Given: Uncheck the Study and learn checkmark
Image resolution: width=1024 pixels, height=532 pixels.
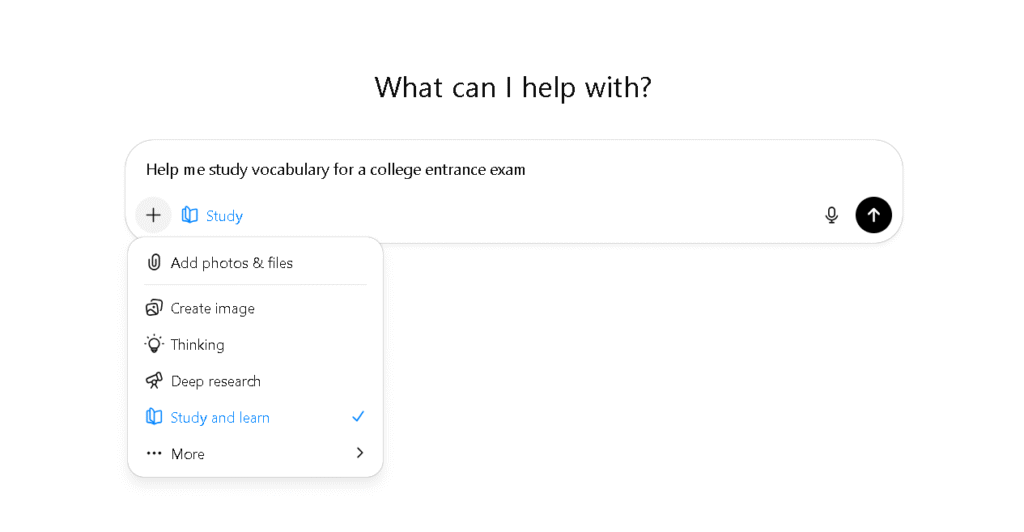Looking at the screenshot, I should (x=358, y=417).
